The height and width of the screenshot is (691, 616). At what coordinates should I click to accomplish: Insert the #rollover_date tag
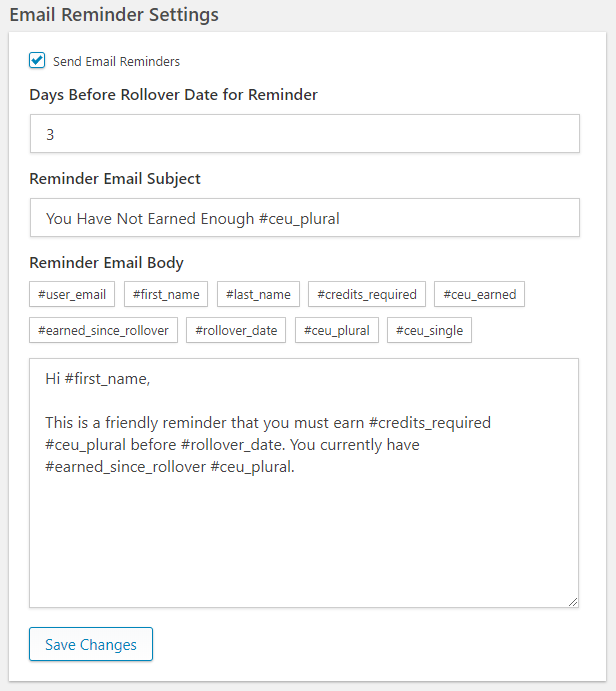pos(236,330)
